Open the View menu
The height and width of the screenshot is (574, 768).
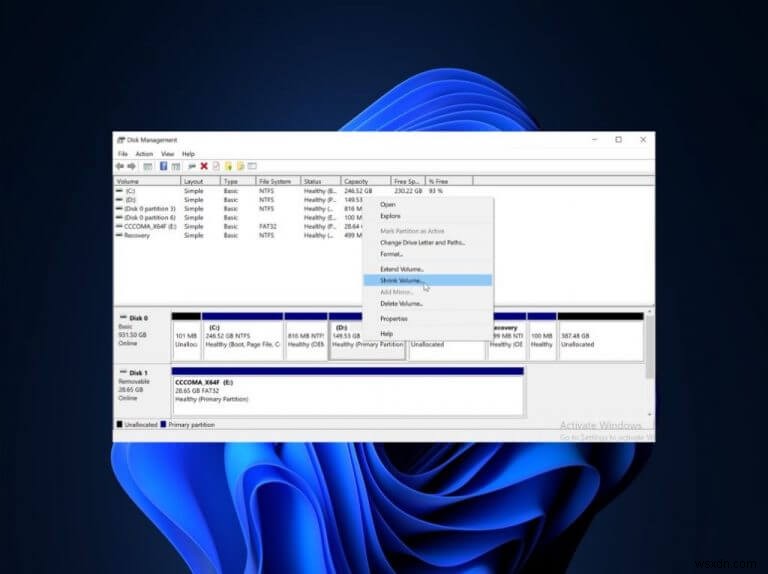click(168, 154)
